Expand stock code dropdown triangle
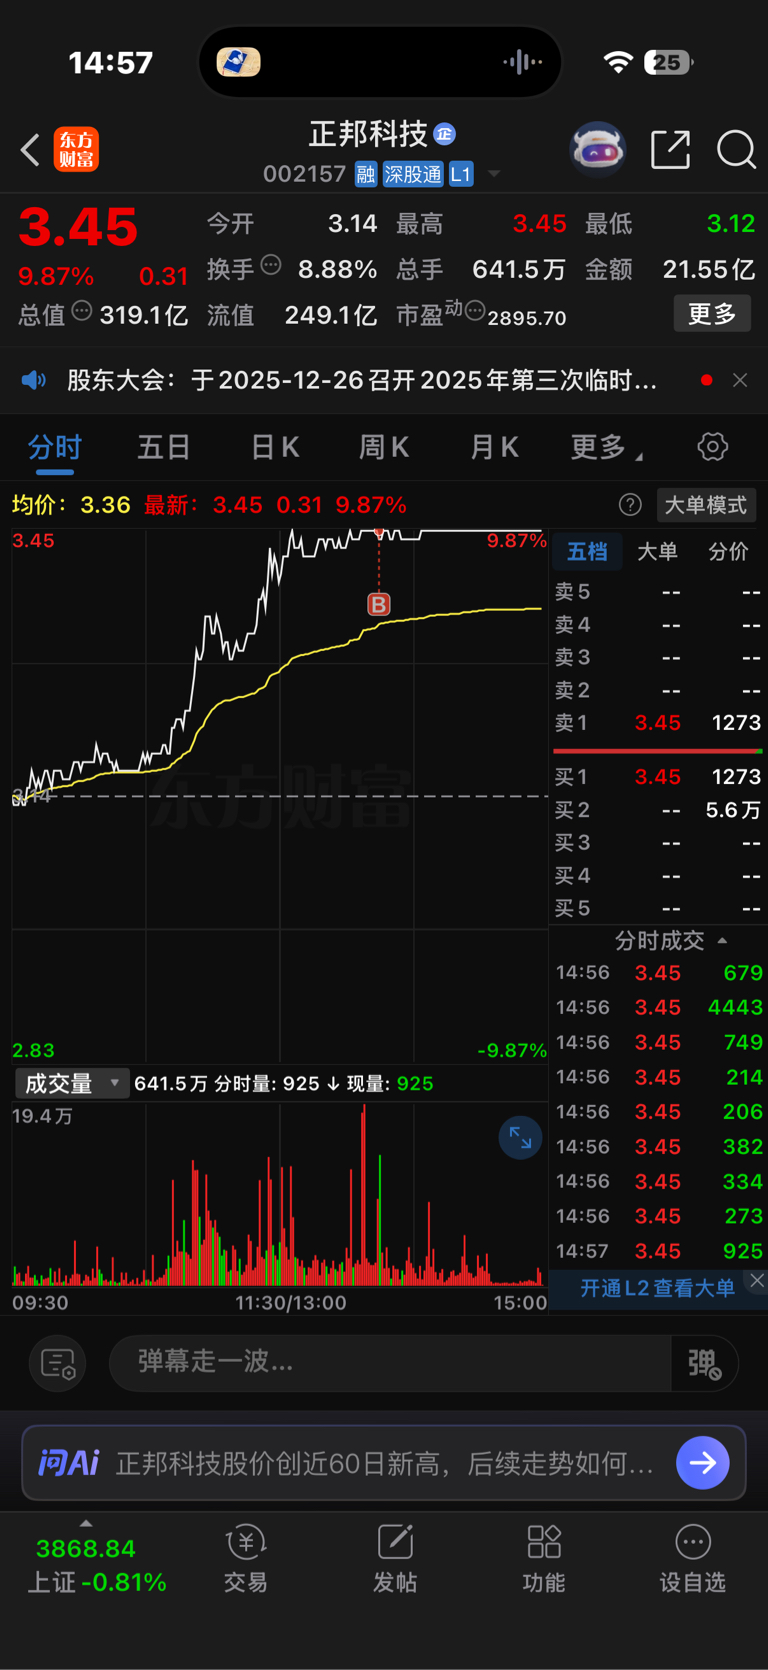Viewport: 768px width, 1670px height. pos(493,175)
